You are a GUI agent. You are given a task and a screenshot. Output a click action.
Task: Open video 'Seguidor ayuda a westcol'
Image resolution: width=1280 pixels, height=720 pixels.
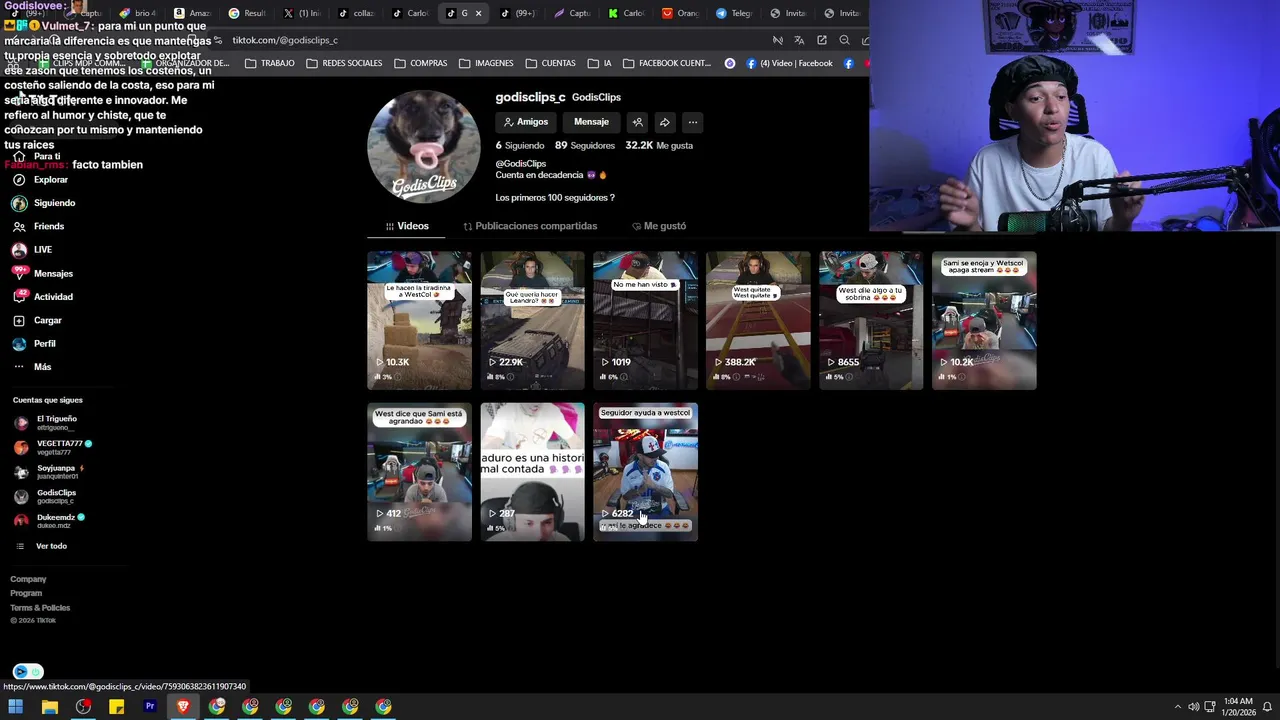(x=645, y=472)
